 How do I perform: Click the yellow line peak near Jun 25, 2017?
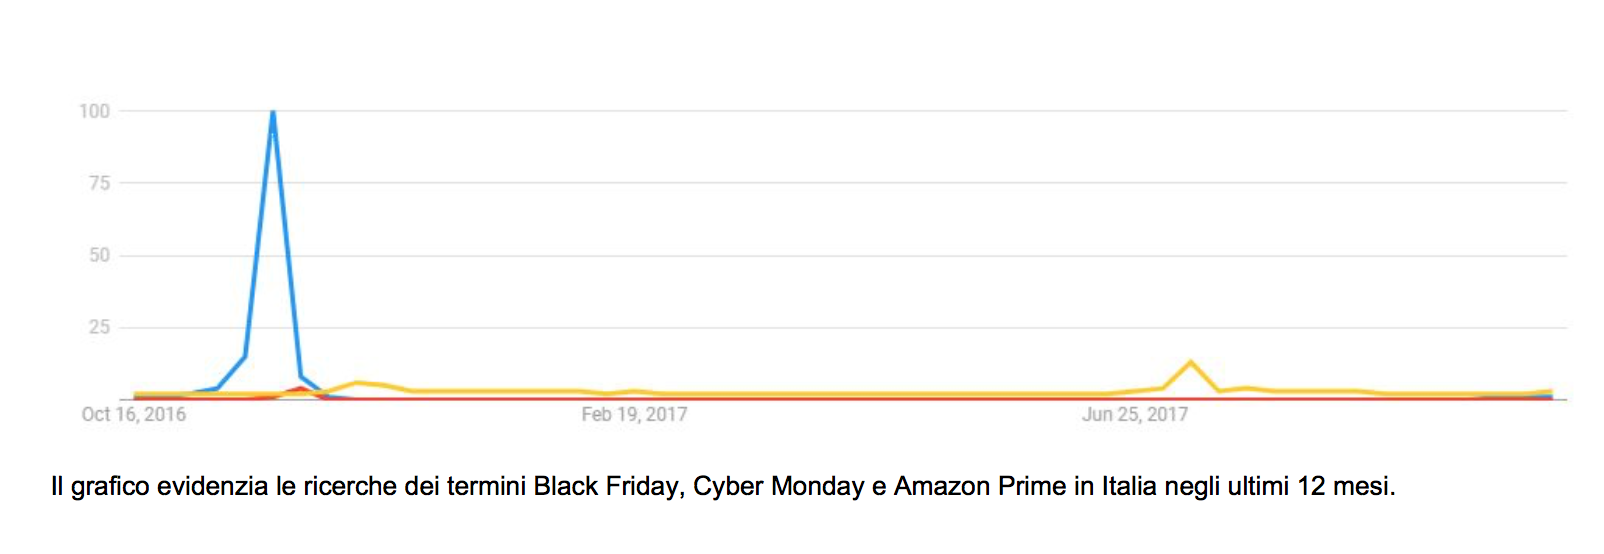point(1190,362)
